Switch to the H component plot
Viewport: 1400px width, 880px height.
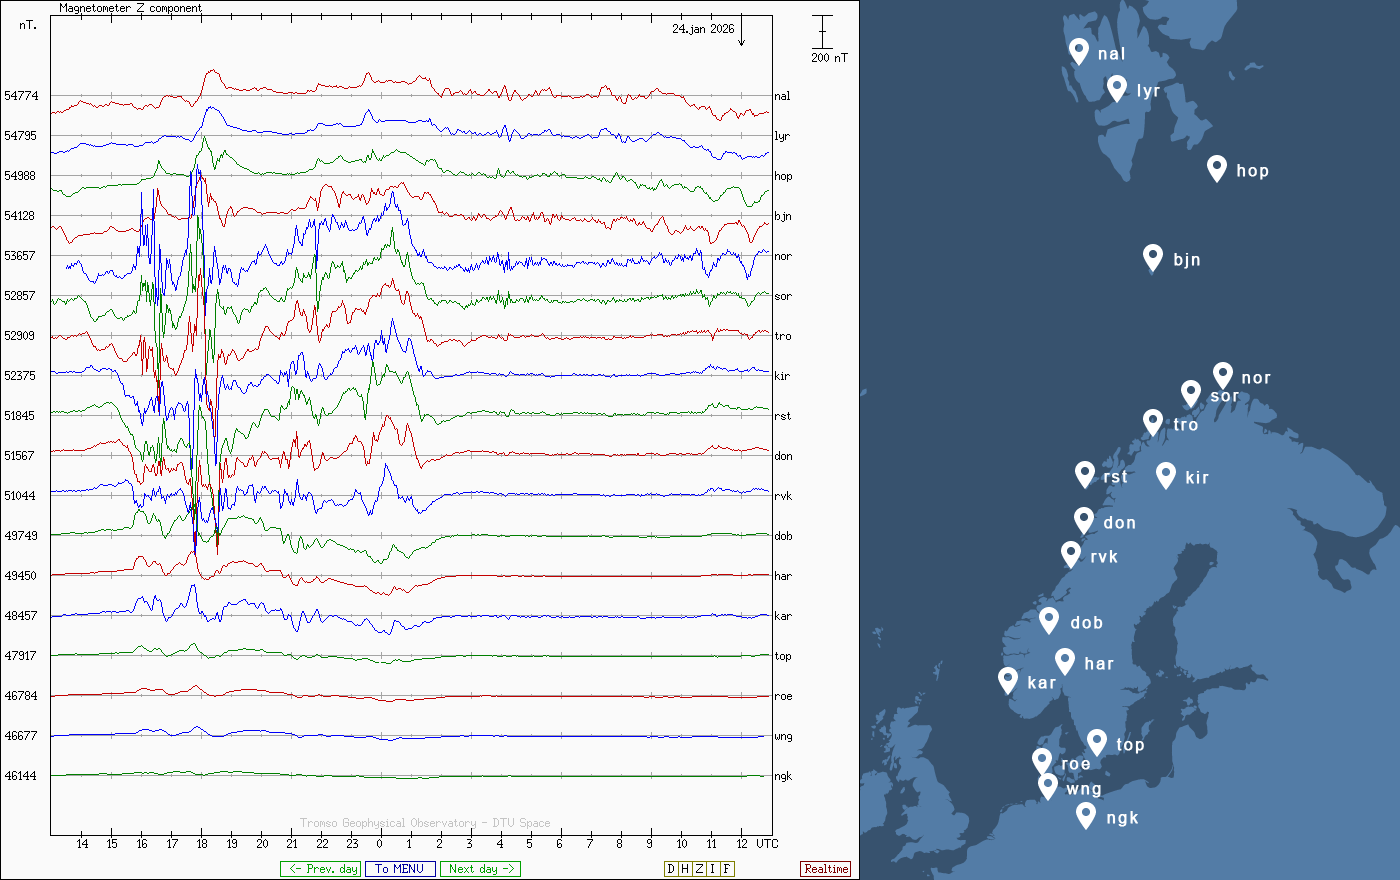point(685,869)
